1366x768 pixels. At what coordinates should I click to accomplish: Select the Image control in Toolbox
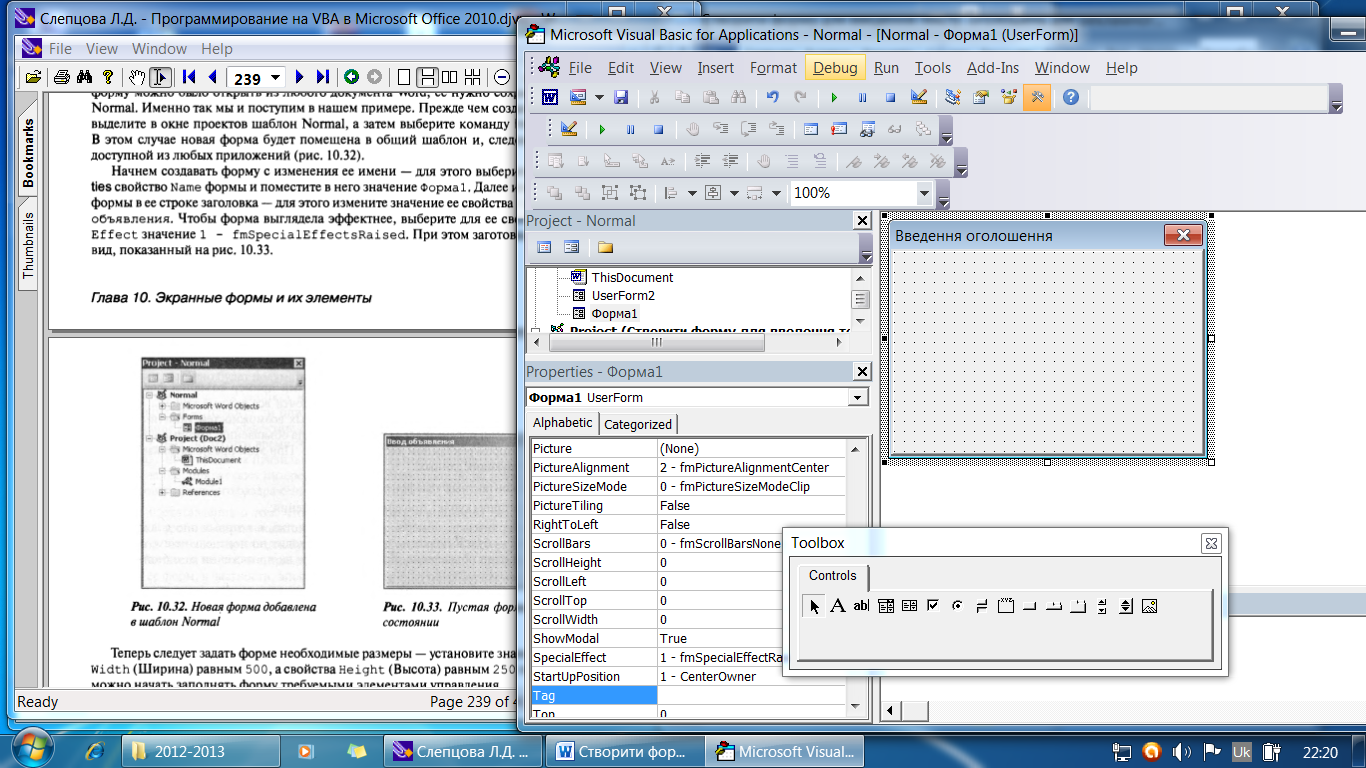[x=1149, y=605]
